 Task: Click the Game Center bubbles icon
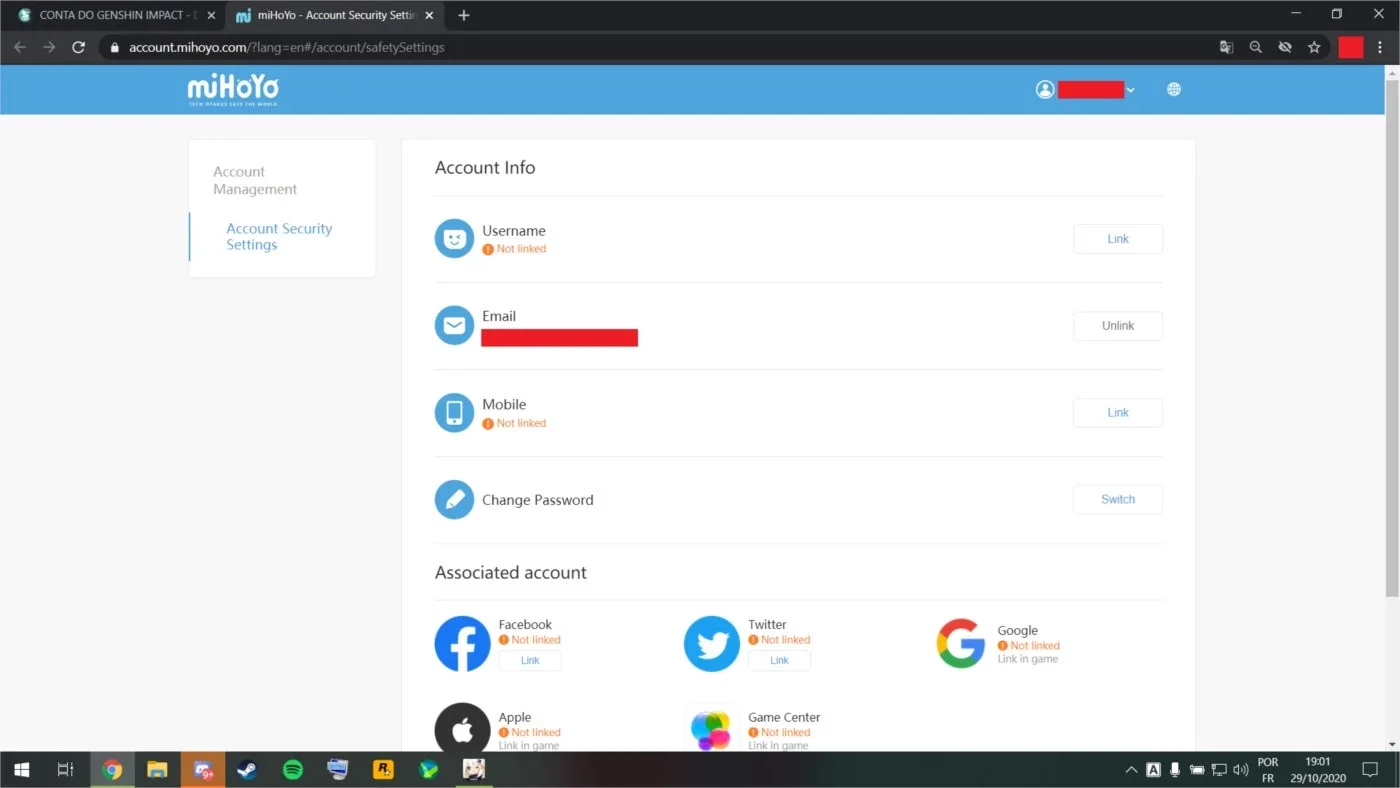click(712, 729)
